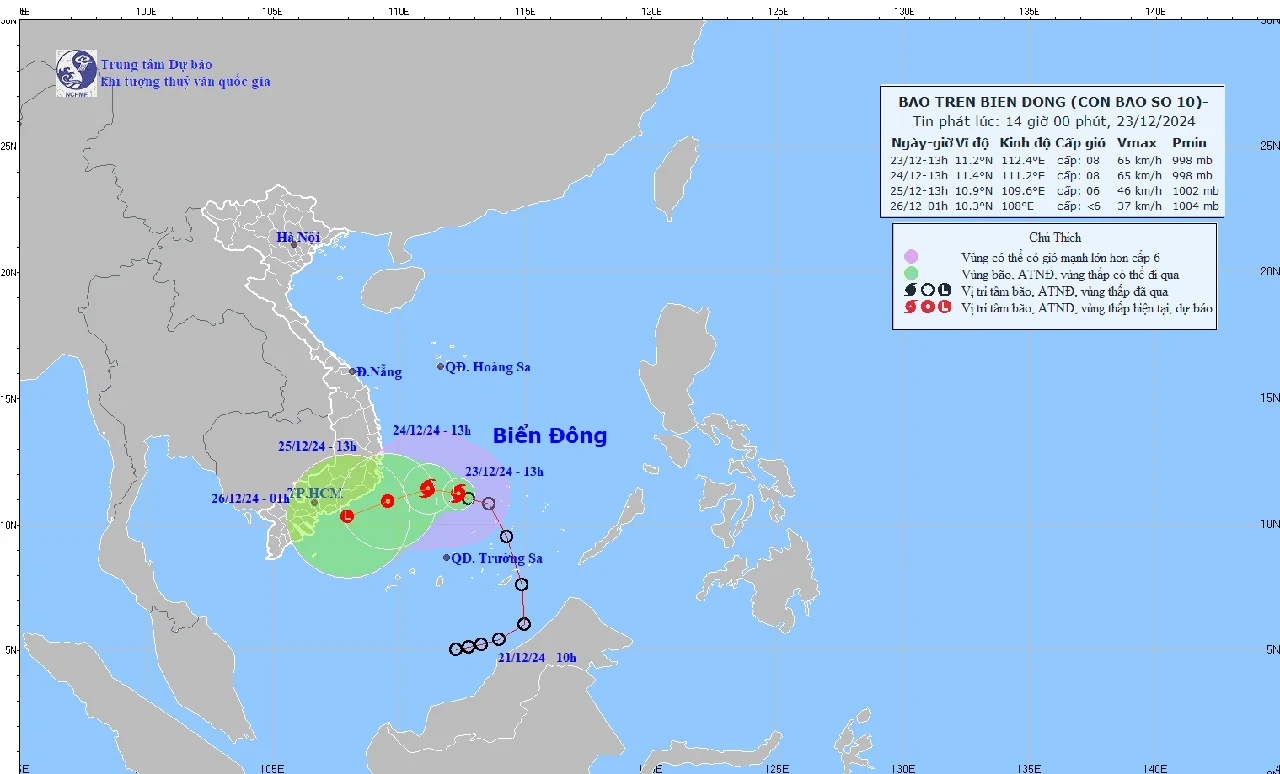The width and height of the screenshot is (1280, 774).
Task: Click the red typhoon icon in the legend's forecast row
Action: click(x=909, y=308)
